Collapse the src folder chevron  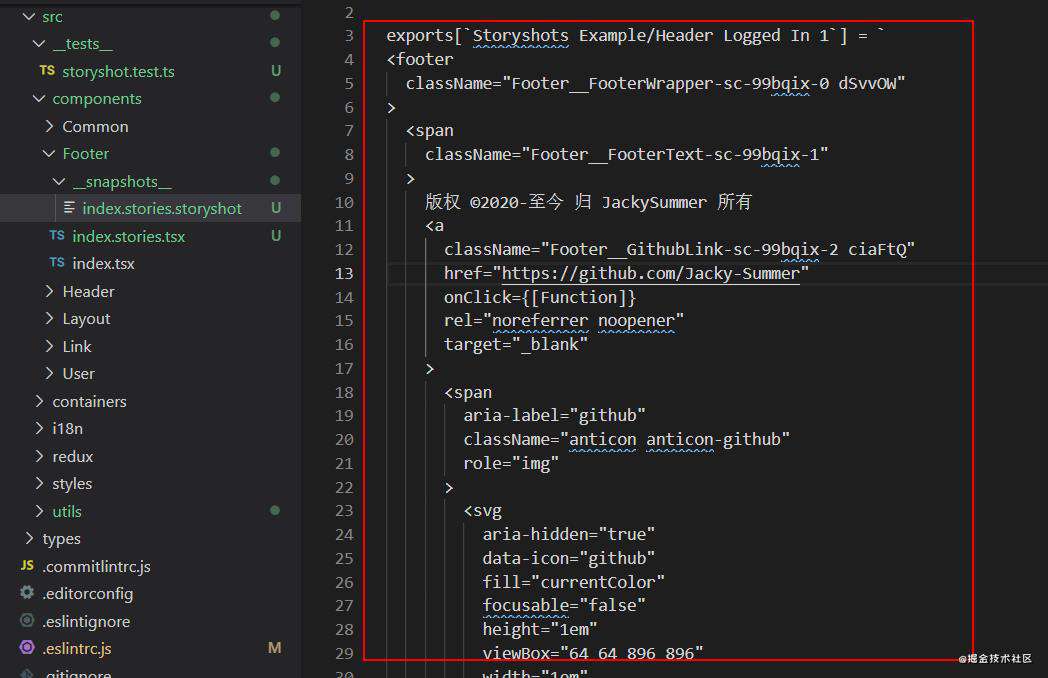click(29, 16)
